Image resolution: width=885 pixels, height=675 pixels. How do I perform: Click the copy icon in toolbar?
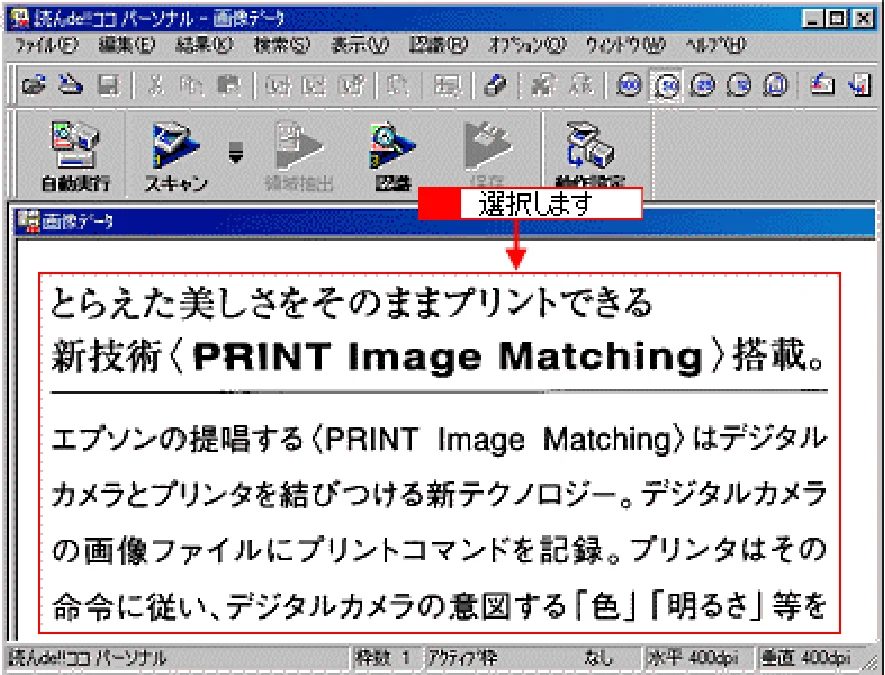click(x=191, y=85)
